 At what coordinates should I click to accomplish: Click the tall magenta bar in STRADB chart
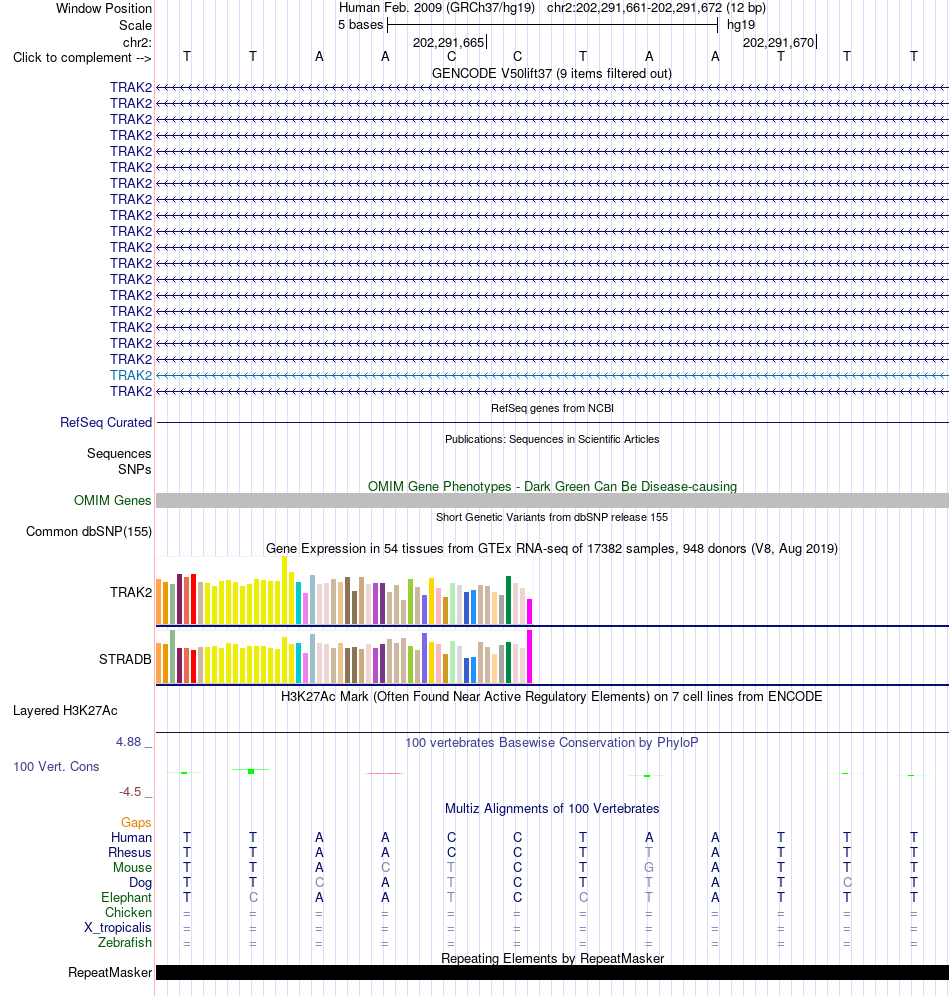pyautogui.click(x=530, y=657)
